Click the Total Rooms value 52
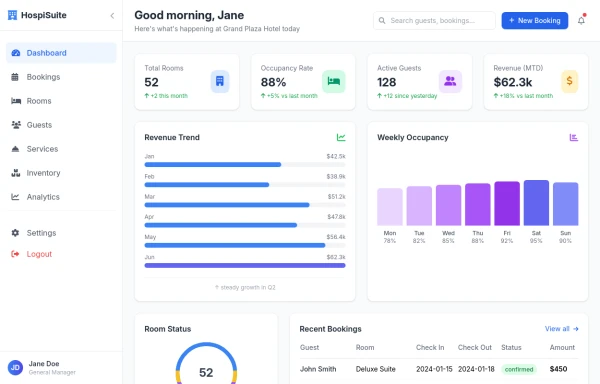This screenshot has height=384, width=600. [152, 82]
